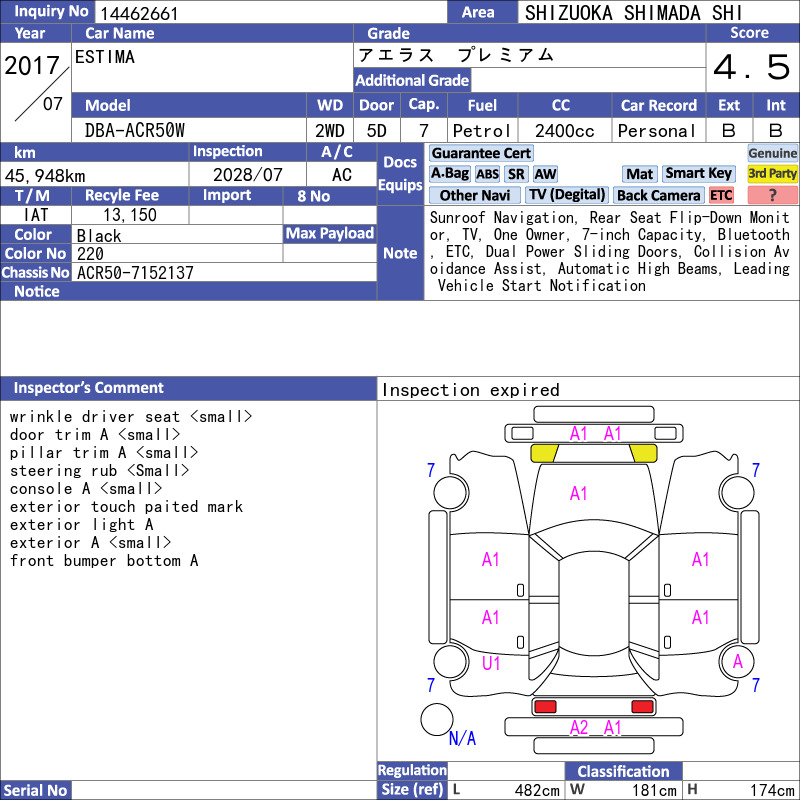Image resolution: width=800 pixels, height=800 pixels.
Task: Click the Other Navi badge
Action: point(474,195)
